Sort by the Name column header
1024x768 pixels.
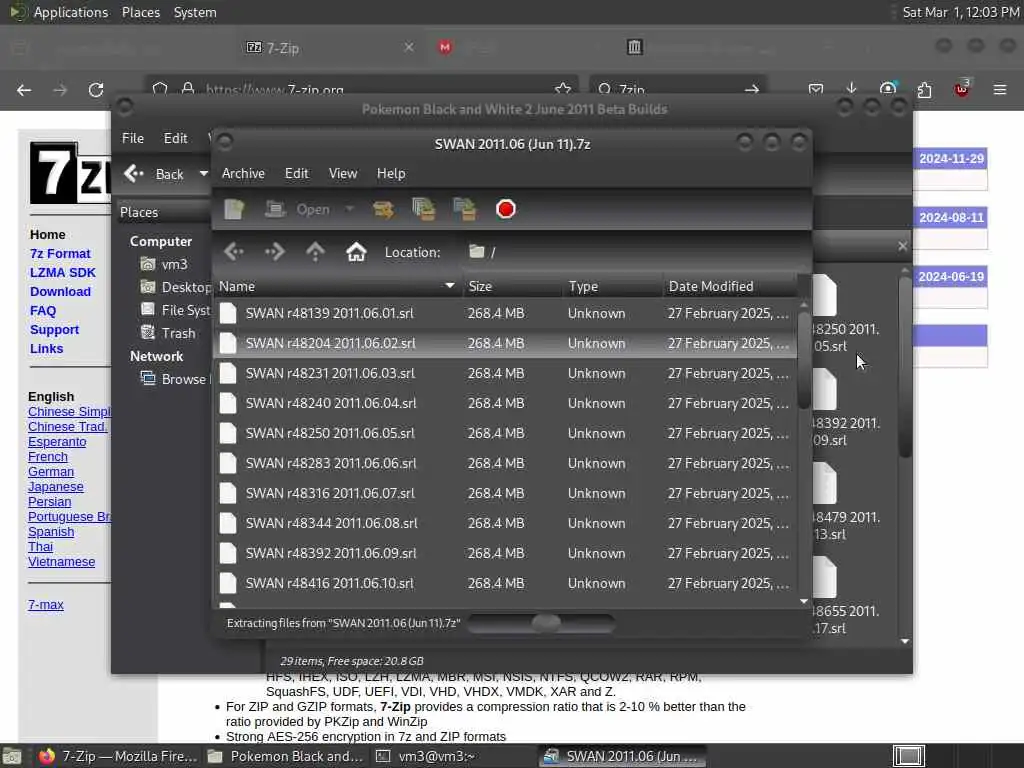coord(337,287)
